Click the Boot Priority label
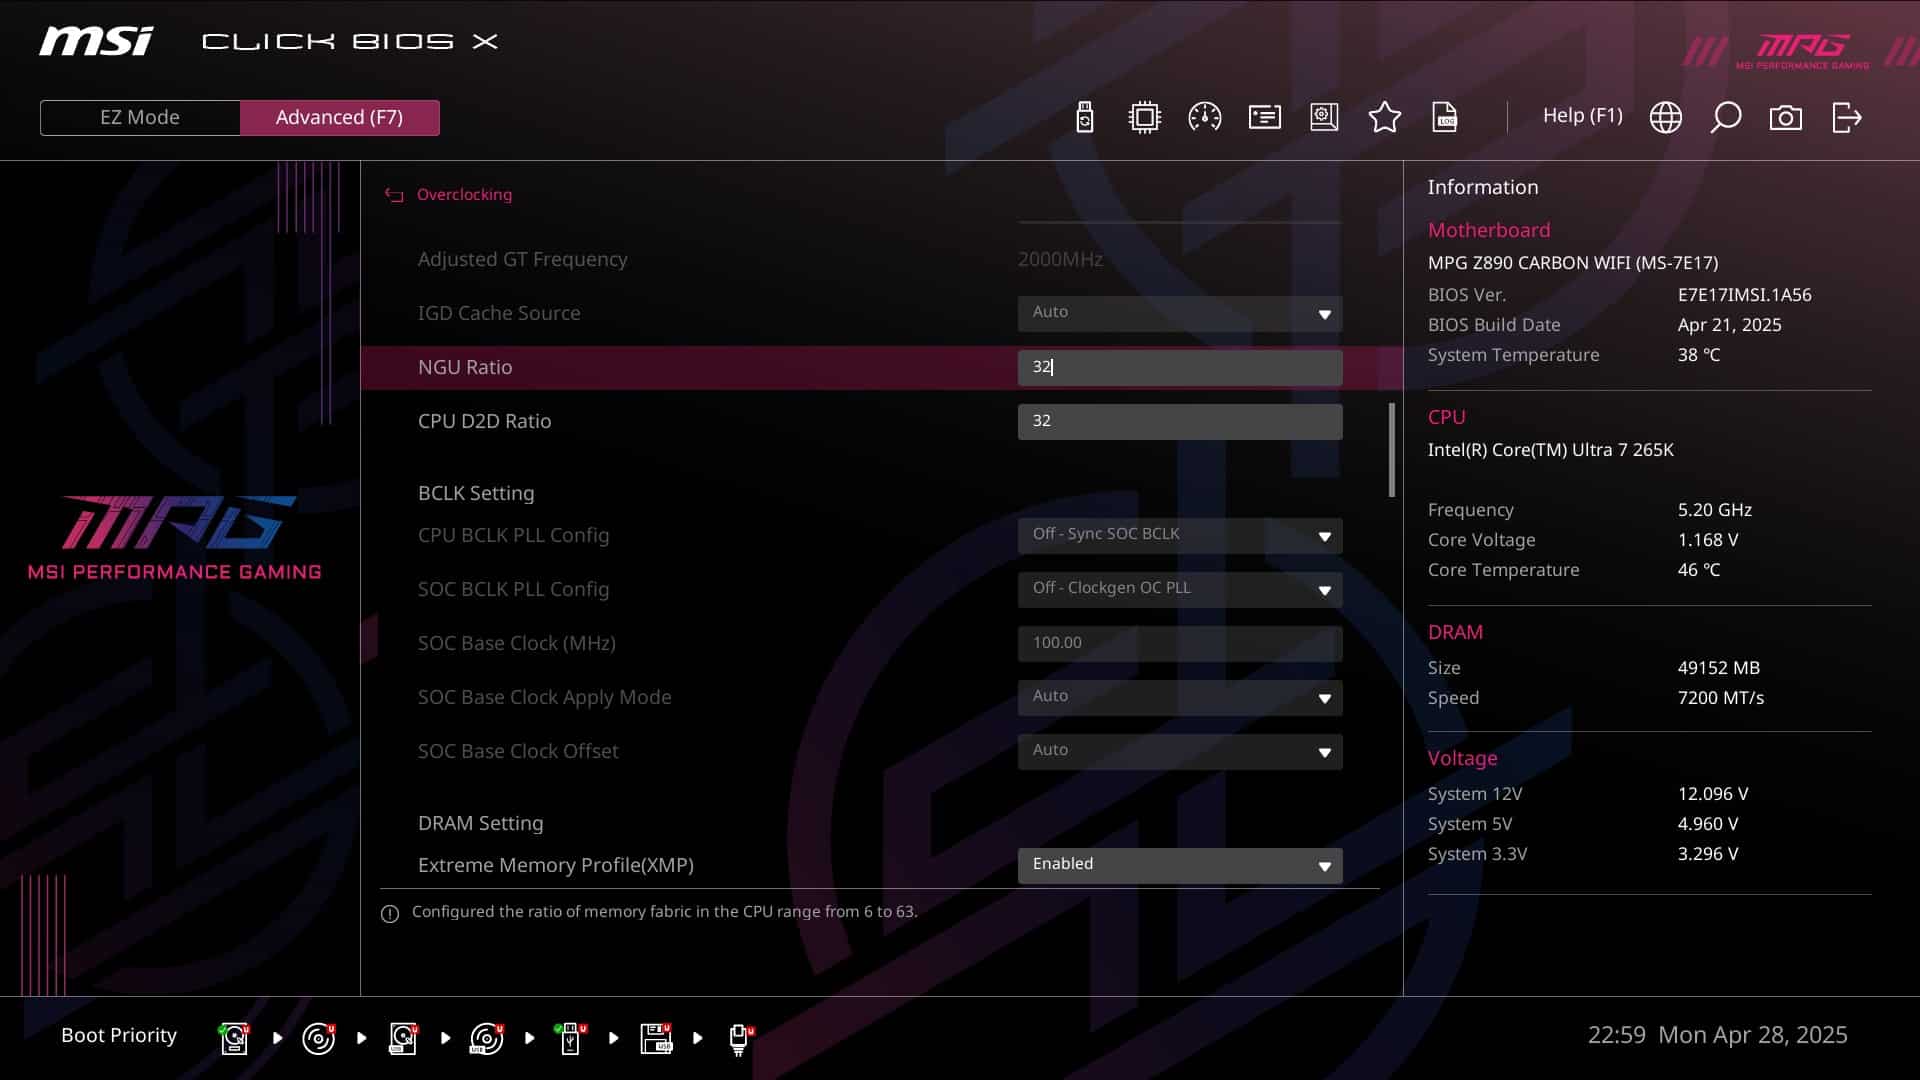This screenshot has width=1920, height=1080. tap(119, 1035)
